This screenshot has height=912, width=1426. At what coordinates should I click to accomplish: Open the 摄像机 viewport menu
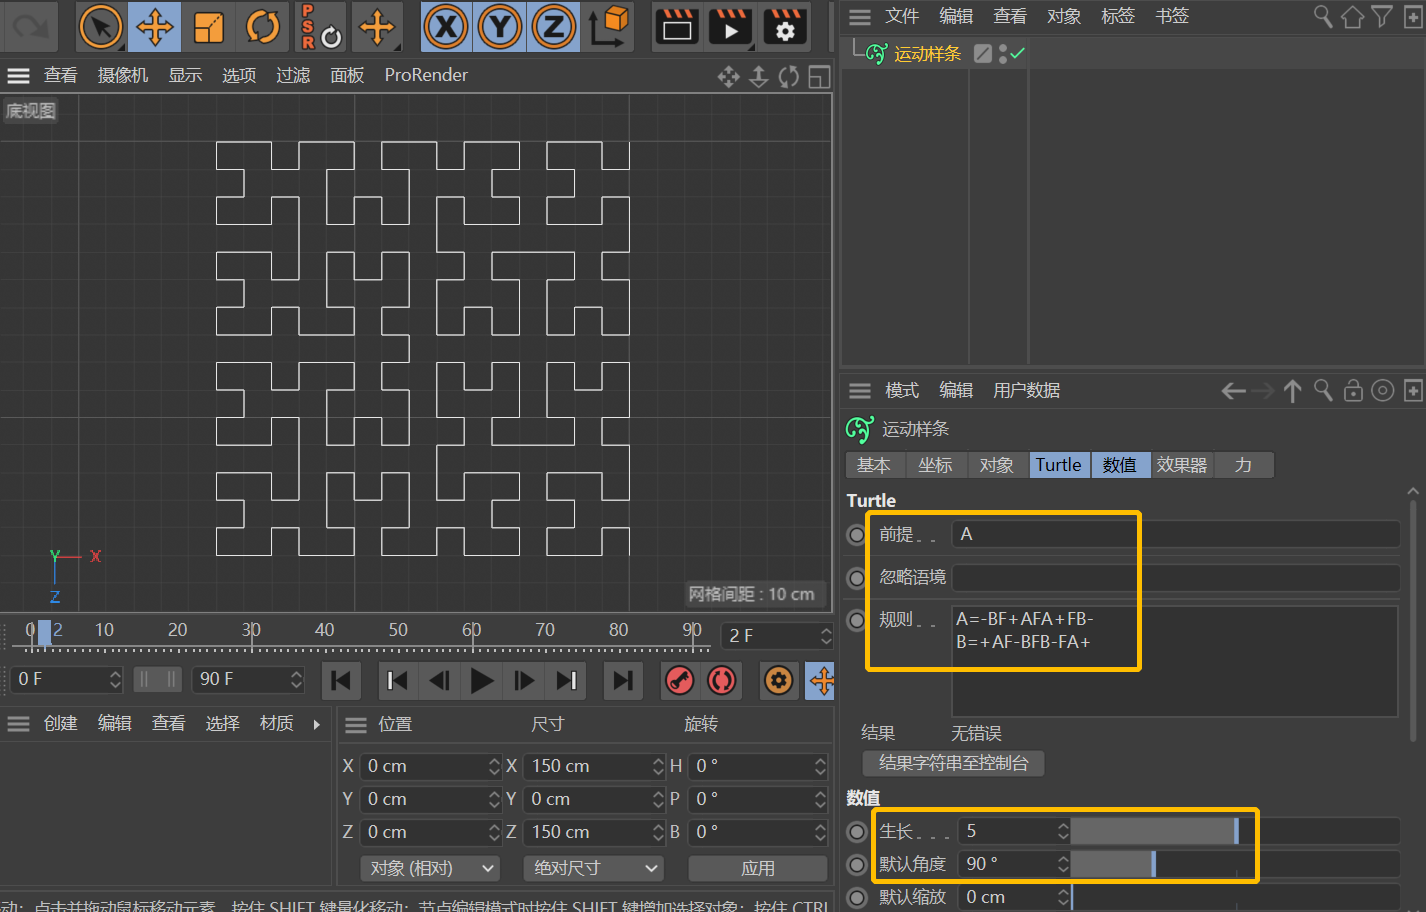click(x=122, y=75)
